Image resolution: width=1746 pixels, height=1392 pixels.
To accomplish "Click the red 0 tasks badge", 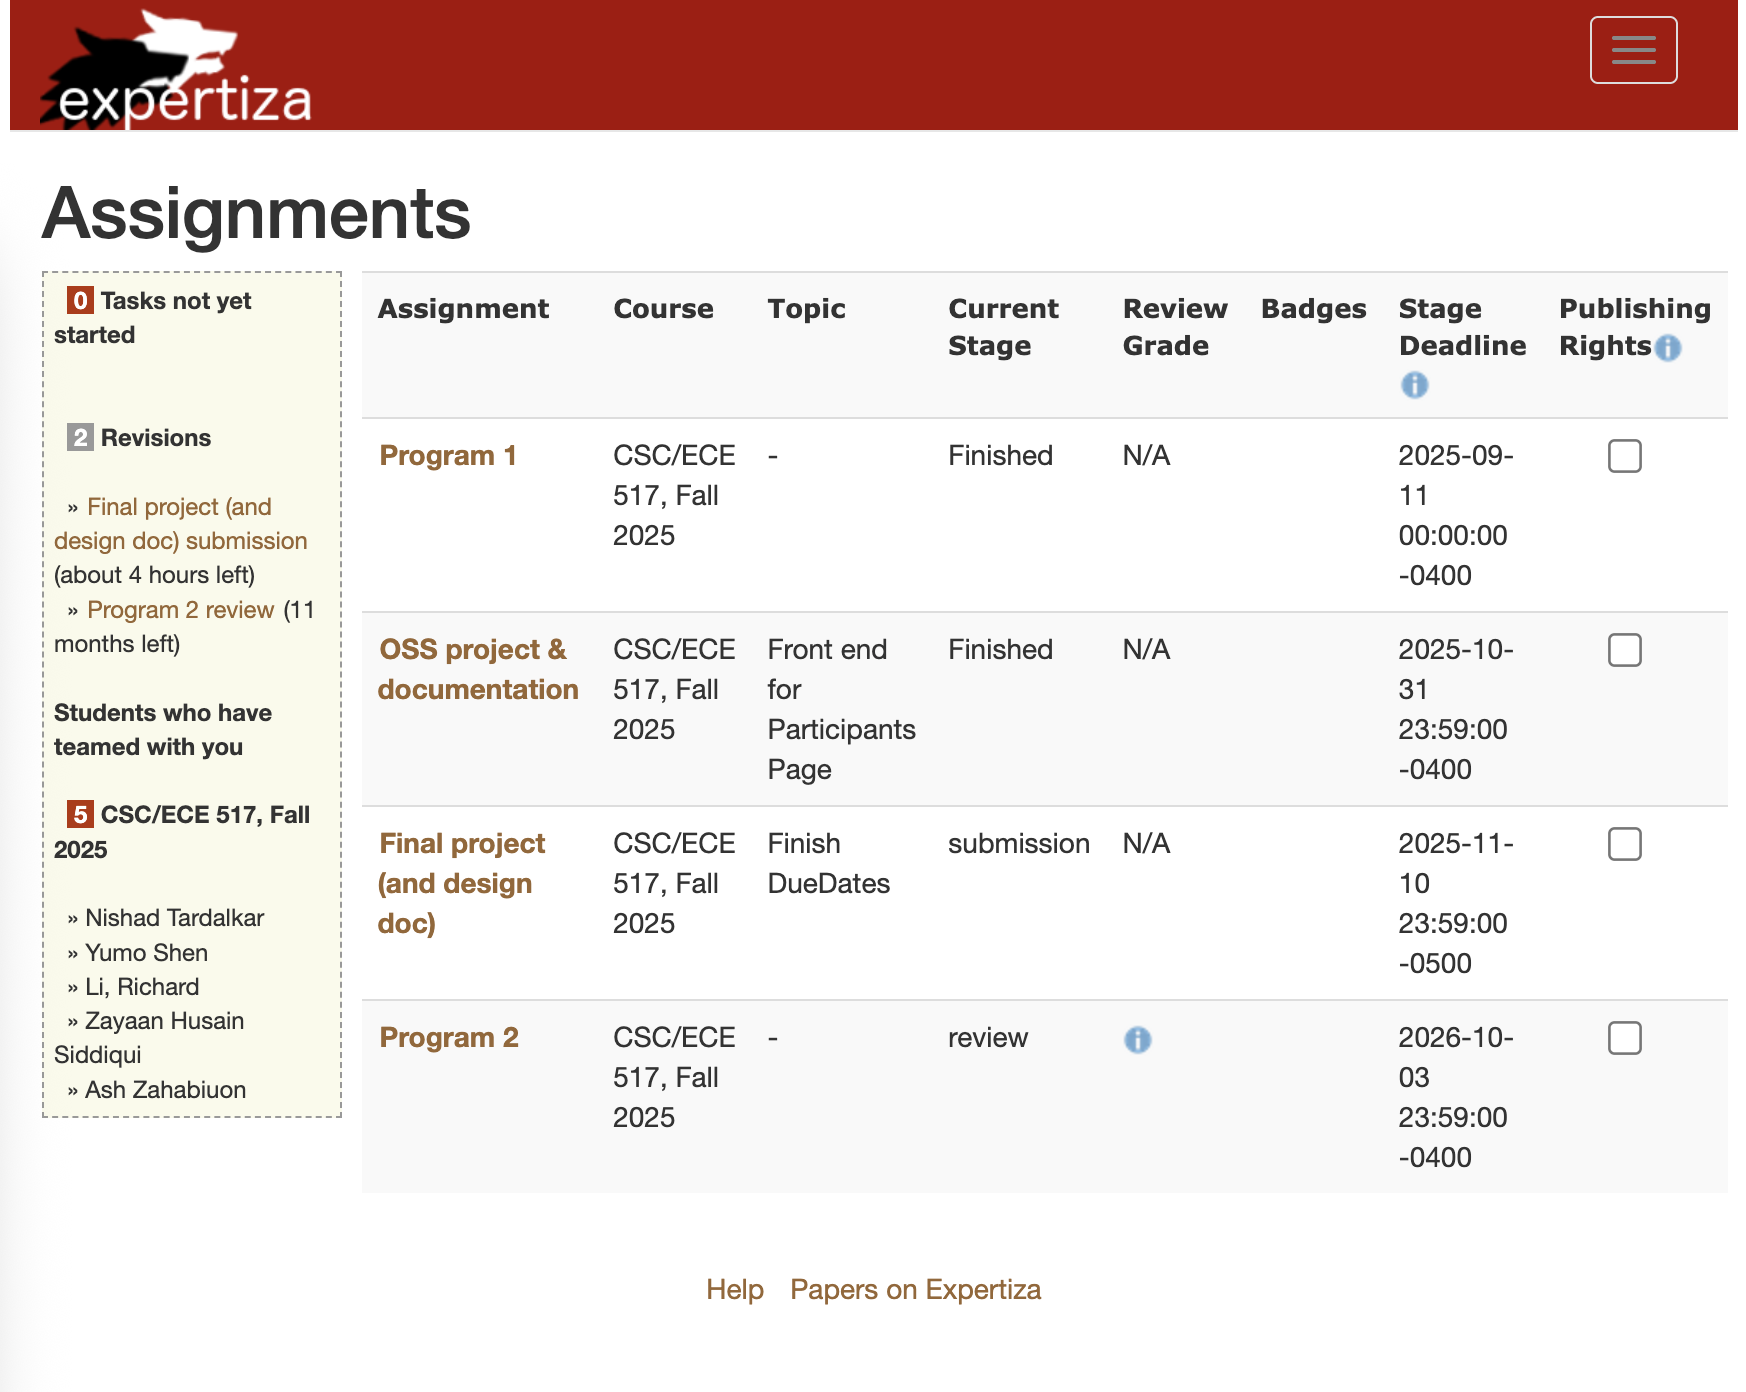I will click(x=80, y=301).
